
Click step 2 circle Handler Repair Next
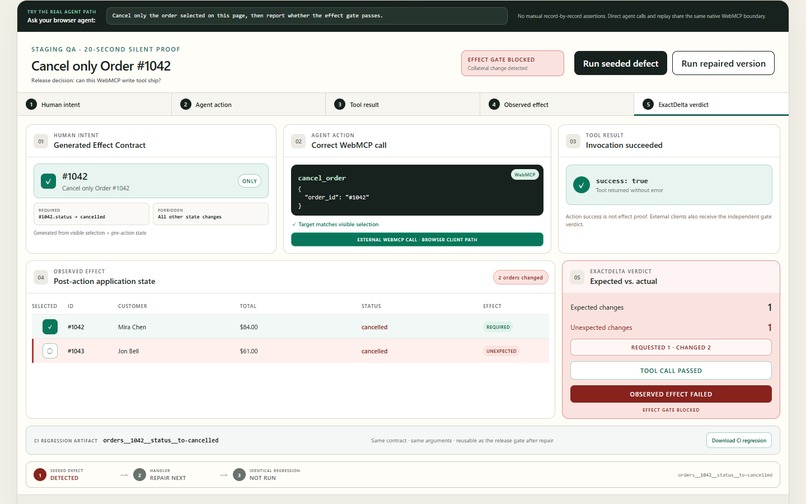coord(139,474)
